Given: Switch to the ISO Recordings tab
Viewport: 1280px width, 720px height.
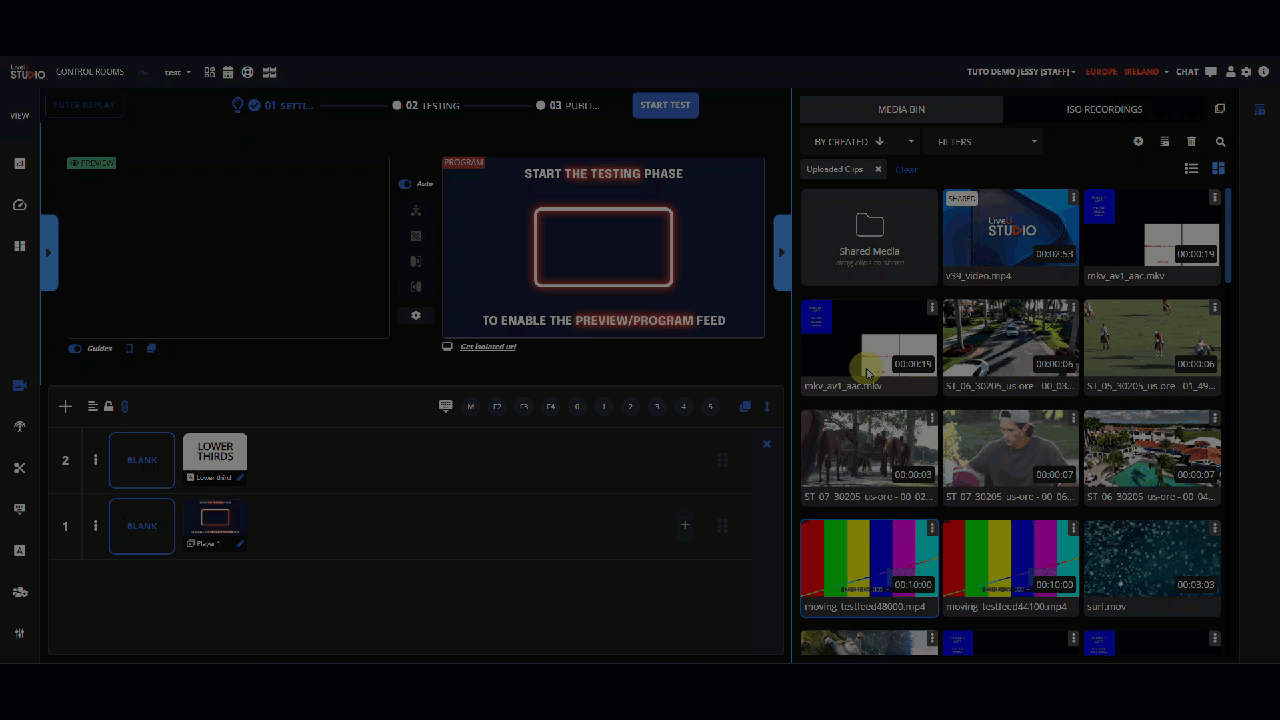Looking at the screenshot, I should (1104, 109).
